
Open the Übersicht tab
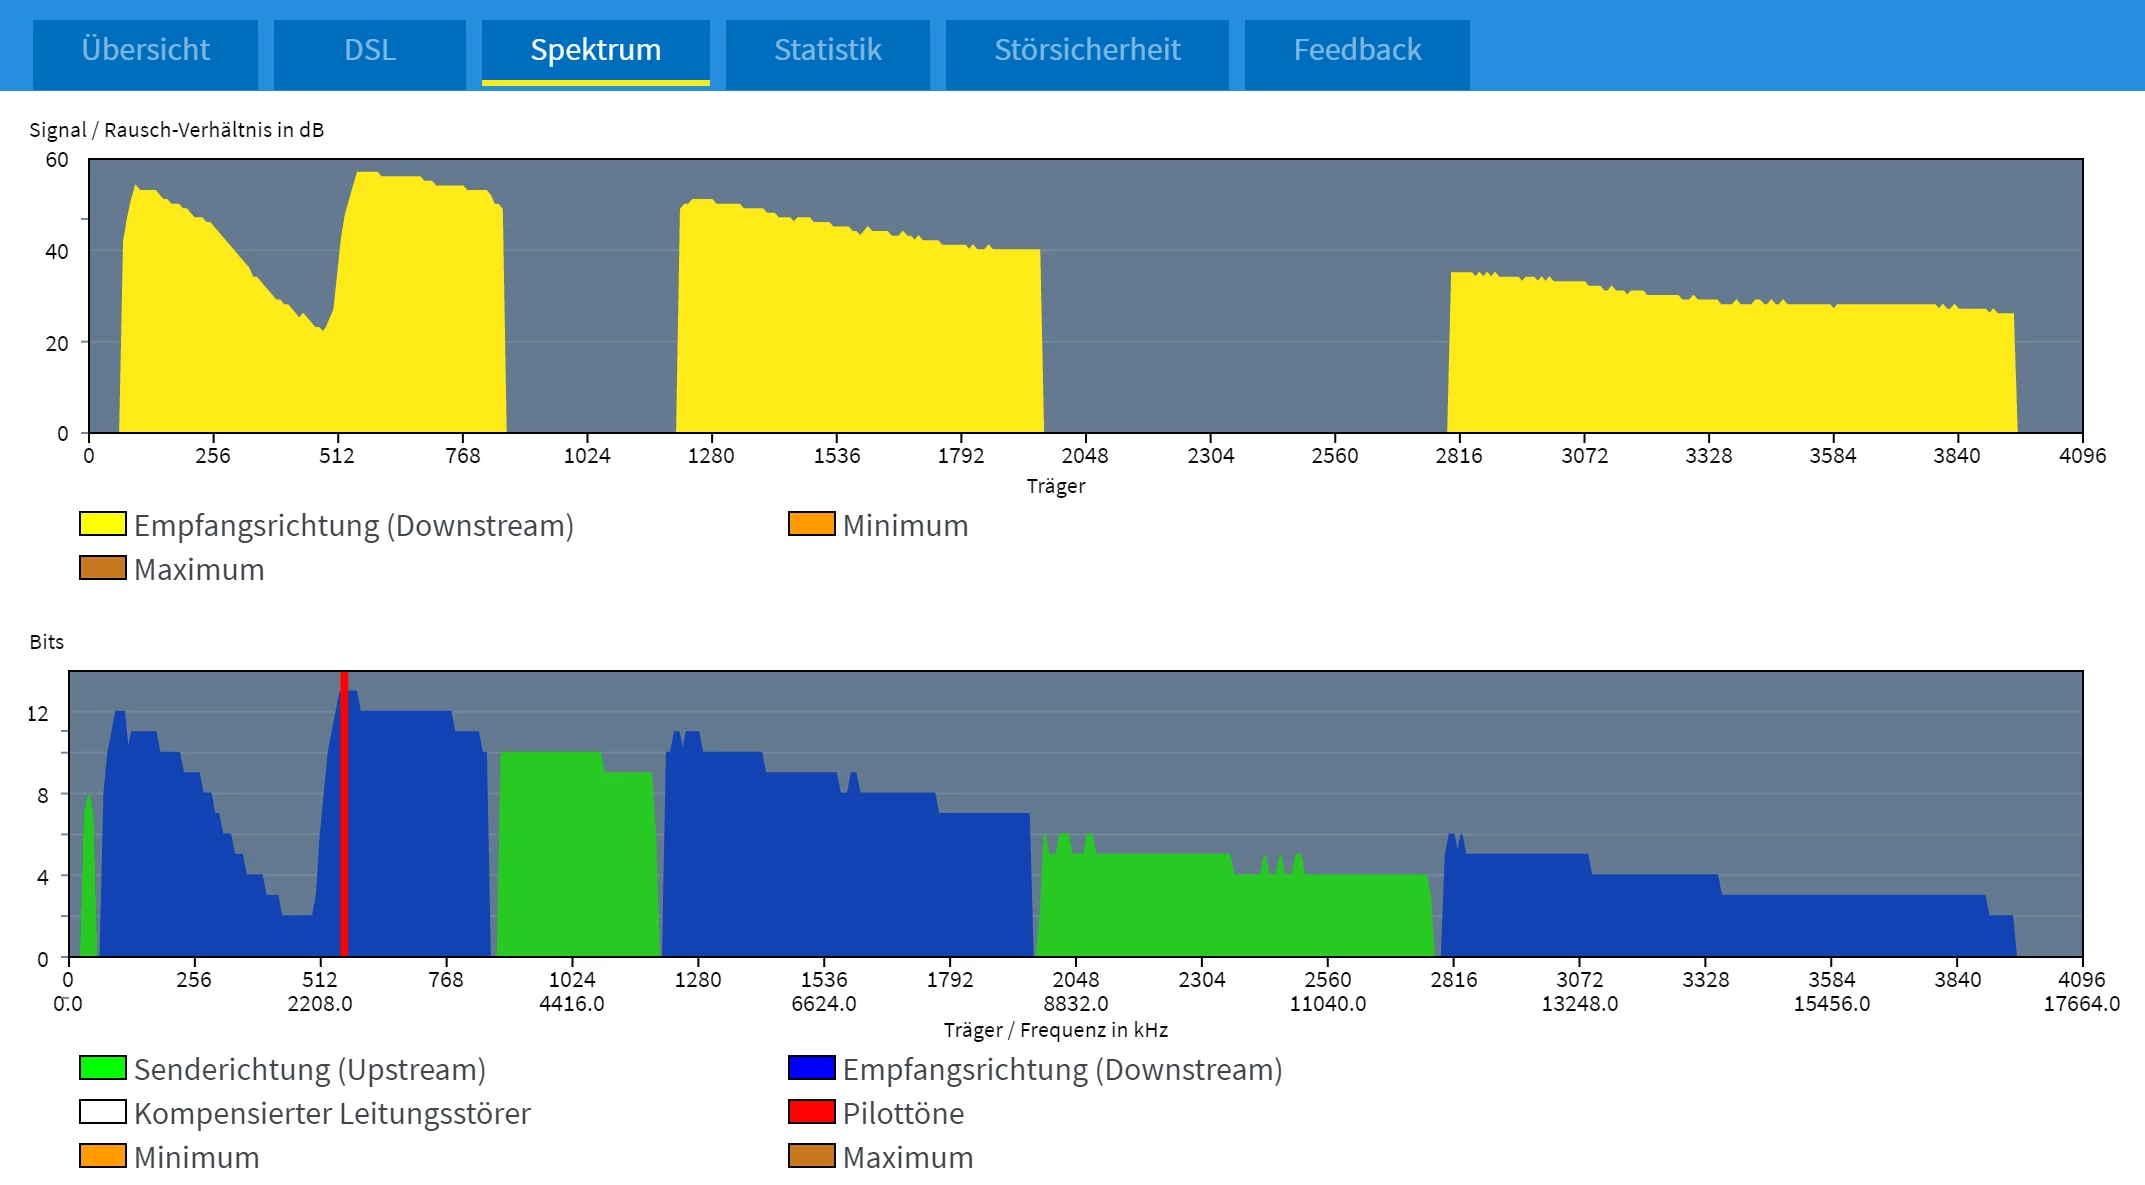tap(145, 50)
